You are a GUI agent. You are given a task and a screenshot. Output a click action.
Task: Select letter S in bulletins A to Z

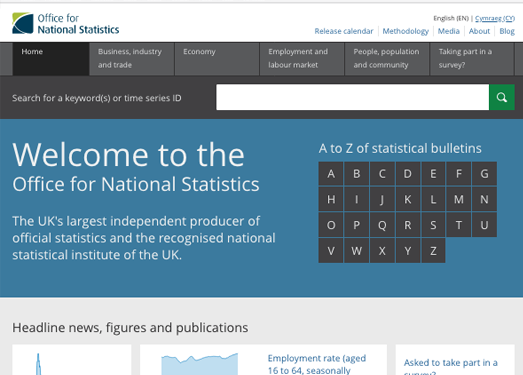(433, 225)
